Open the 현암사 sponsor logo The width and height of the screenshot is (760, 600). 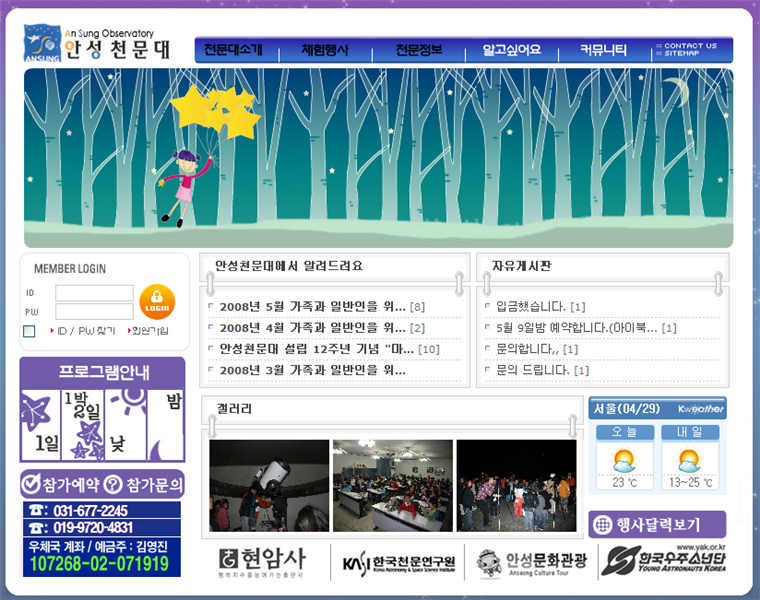pos(262,561)
